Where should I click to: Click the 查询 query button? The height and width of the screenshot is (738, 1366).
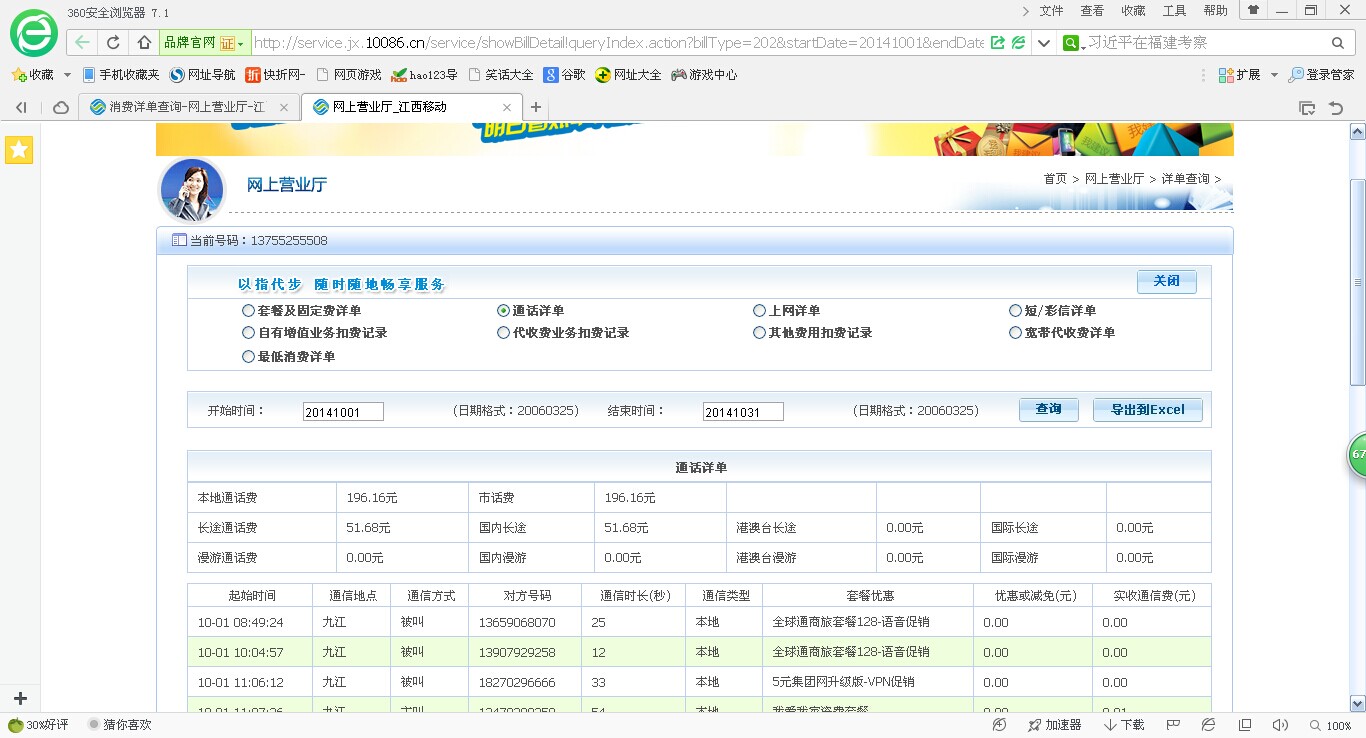coord(1048,410)
